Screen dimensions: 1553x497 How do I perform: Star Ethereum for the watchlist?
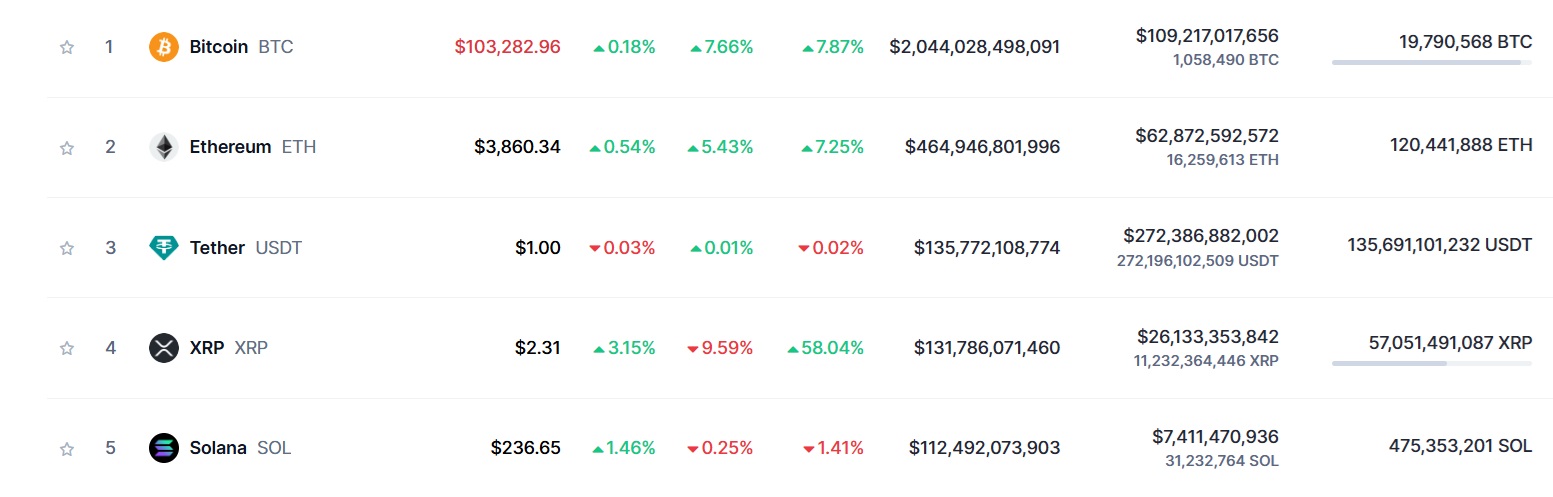[67, 147]
